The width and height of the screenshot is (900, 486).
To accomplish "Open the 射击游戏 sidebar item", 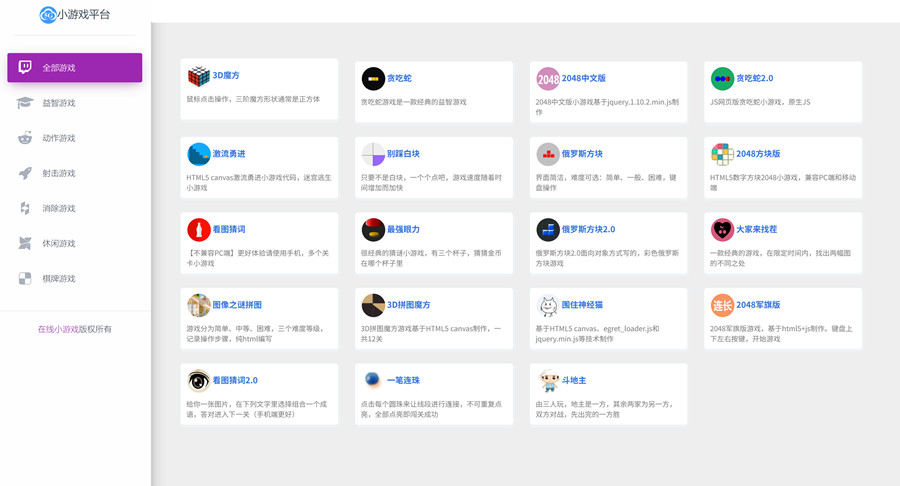I will (x=59, y=173).
